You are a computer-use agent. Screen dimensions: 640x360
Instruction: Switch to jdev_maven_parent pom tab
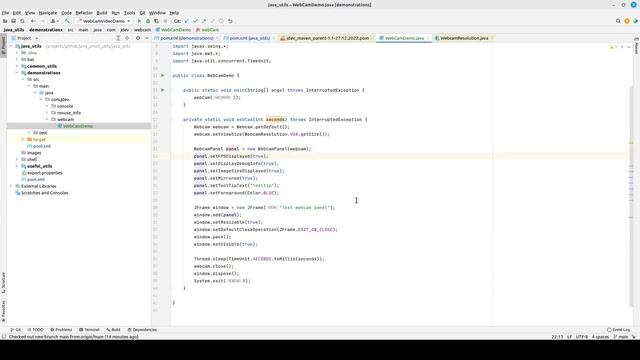point(327,38)
